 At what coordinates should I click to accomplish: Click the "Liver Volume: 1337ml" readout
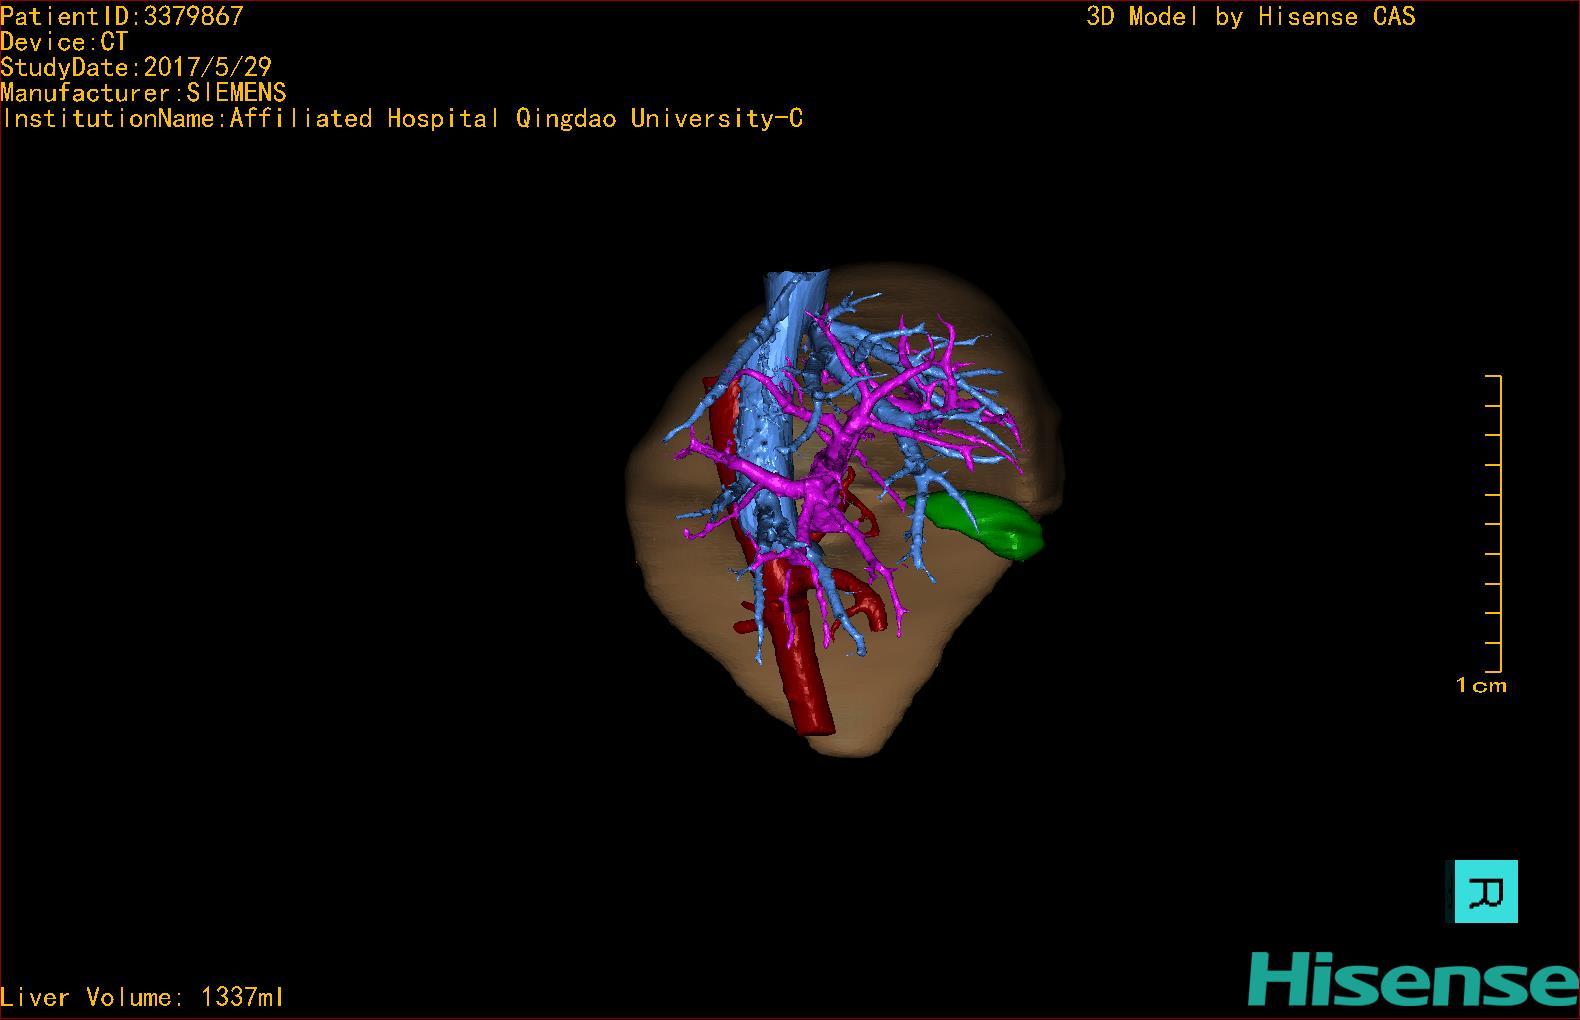tap(142, 997)
